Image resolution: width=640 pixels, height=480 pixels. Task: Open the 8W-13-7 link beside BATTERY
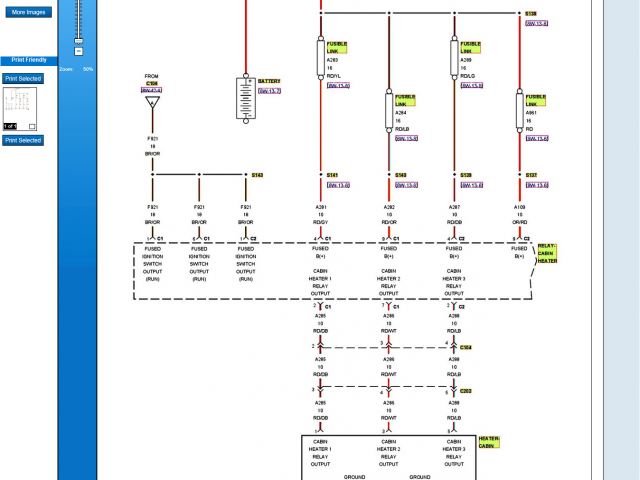pyautogui.click(x=269, y=91)
